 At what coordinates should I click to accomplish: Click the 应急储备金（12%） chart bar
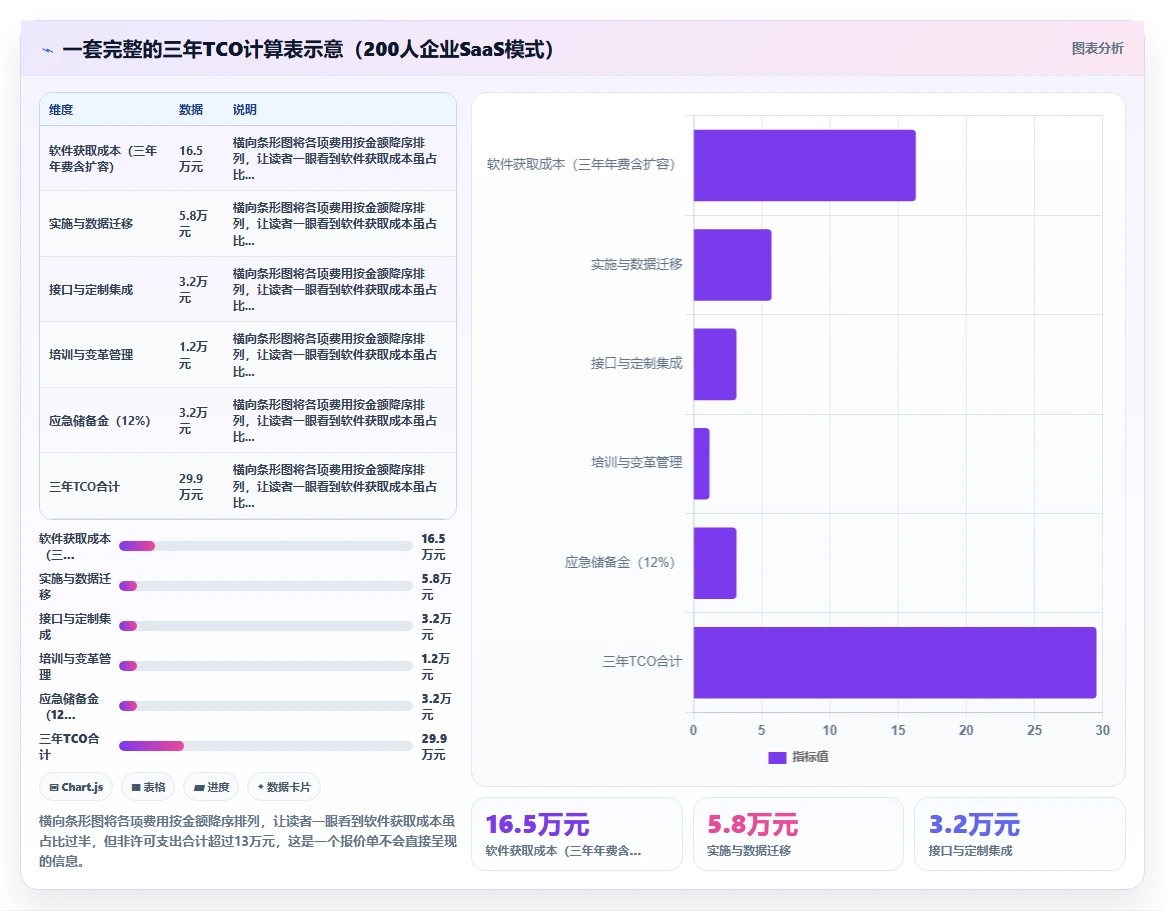click(715, 563)
